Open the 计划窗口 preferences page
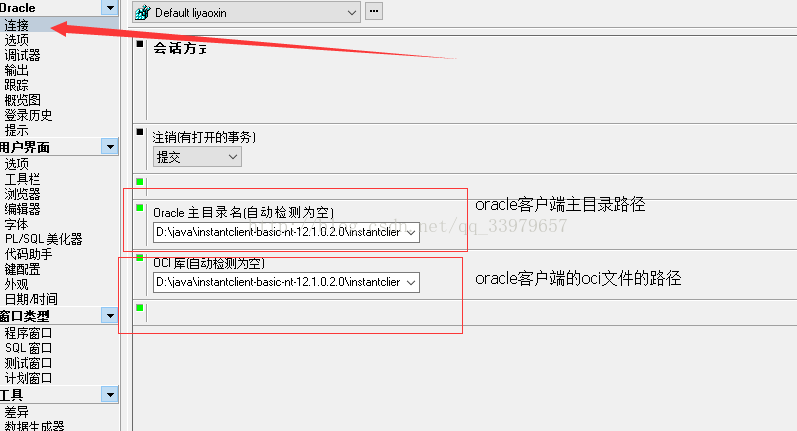797x431 pixels. [28, 378]
